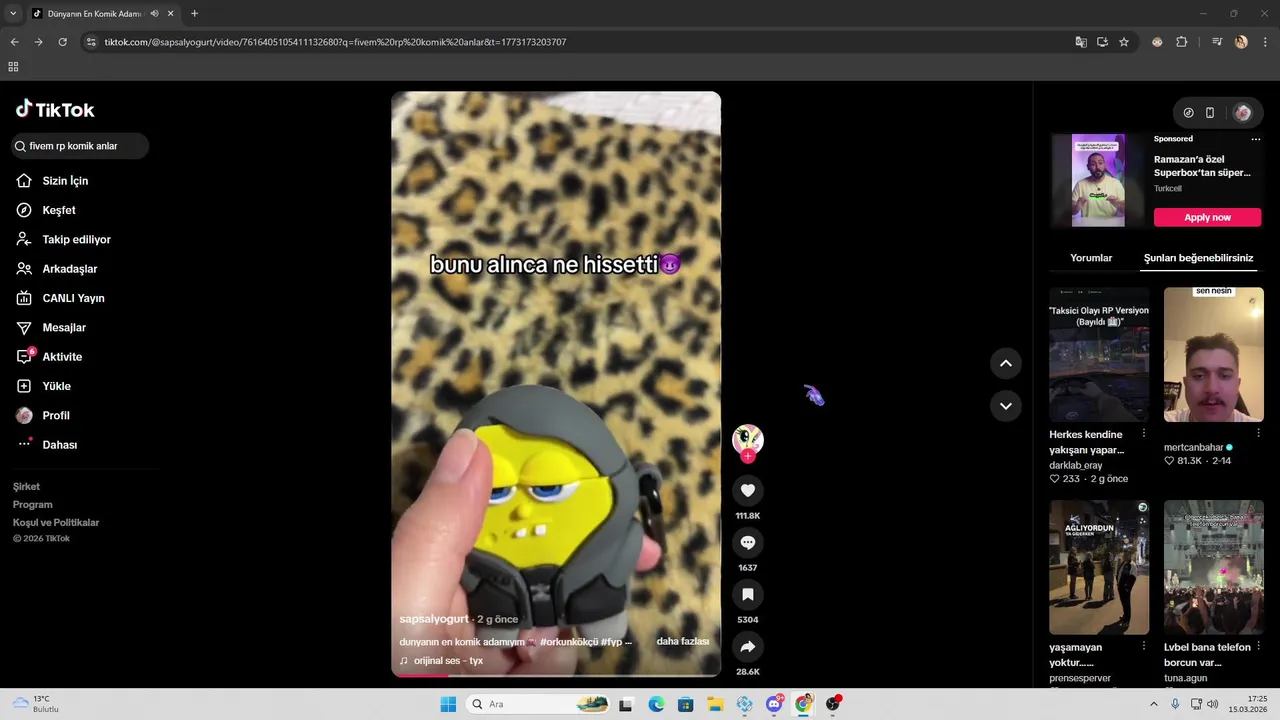
Task: Switch to Şunları beğenebilirsiniz tab
Action: click(1198, 258)
